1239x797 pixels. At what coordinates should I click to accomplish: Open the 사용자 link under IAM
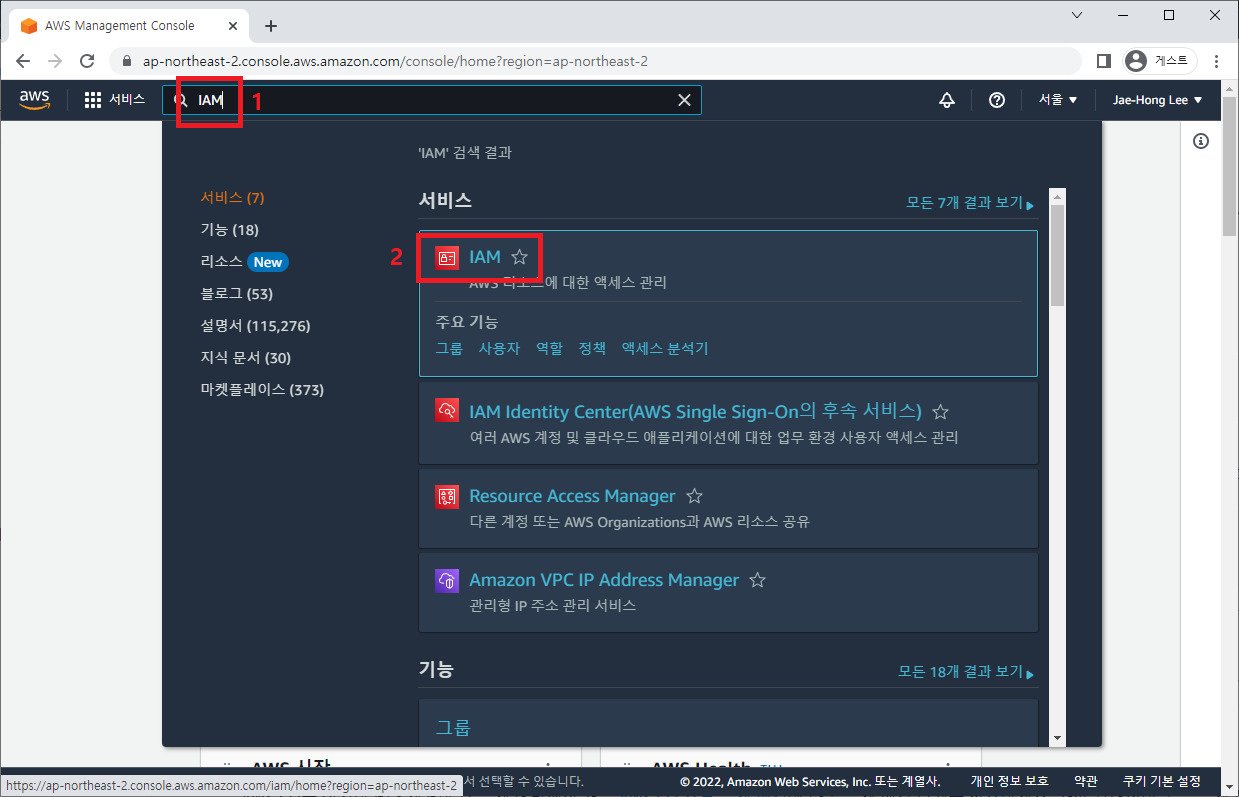(499, 348)
